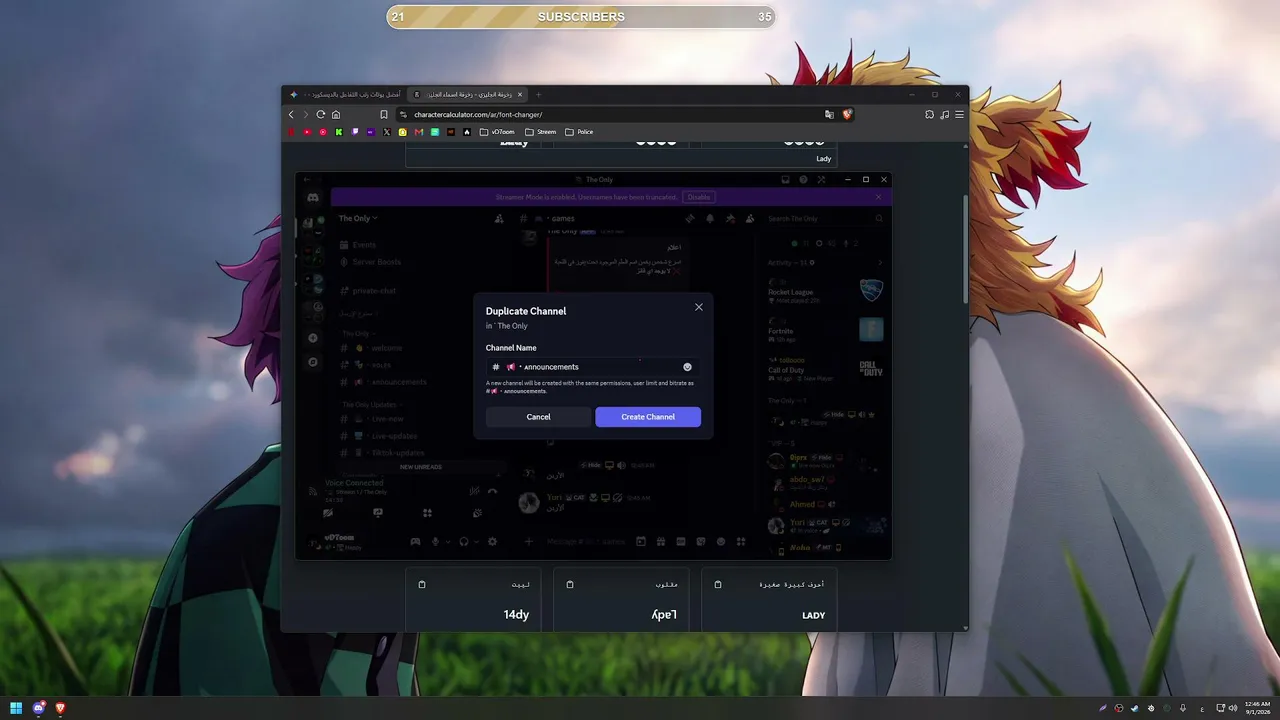Open the private-chat channel

pyautogui.click(x=374, y=291)
